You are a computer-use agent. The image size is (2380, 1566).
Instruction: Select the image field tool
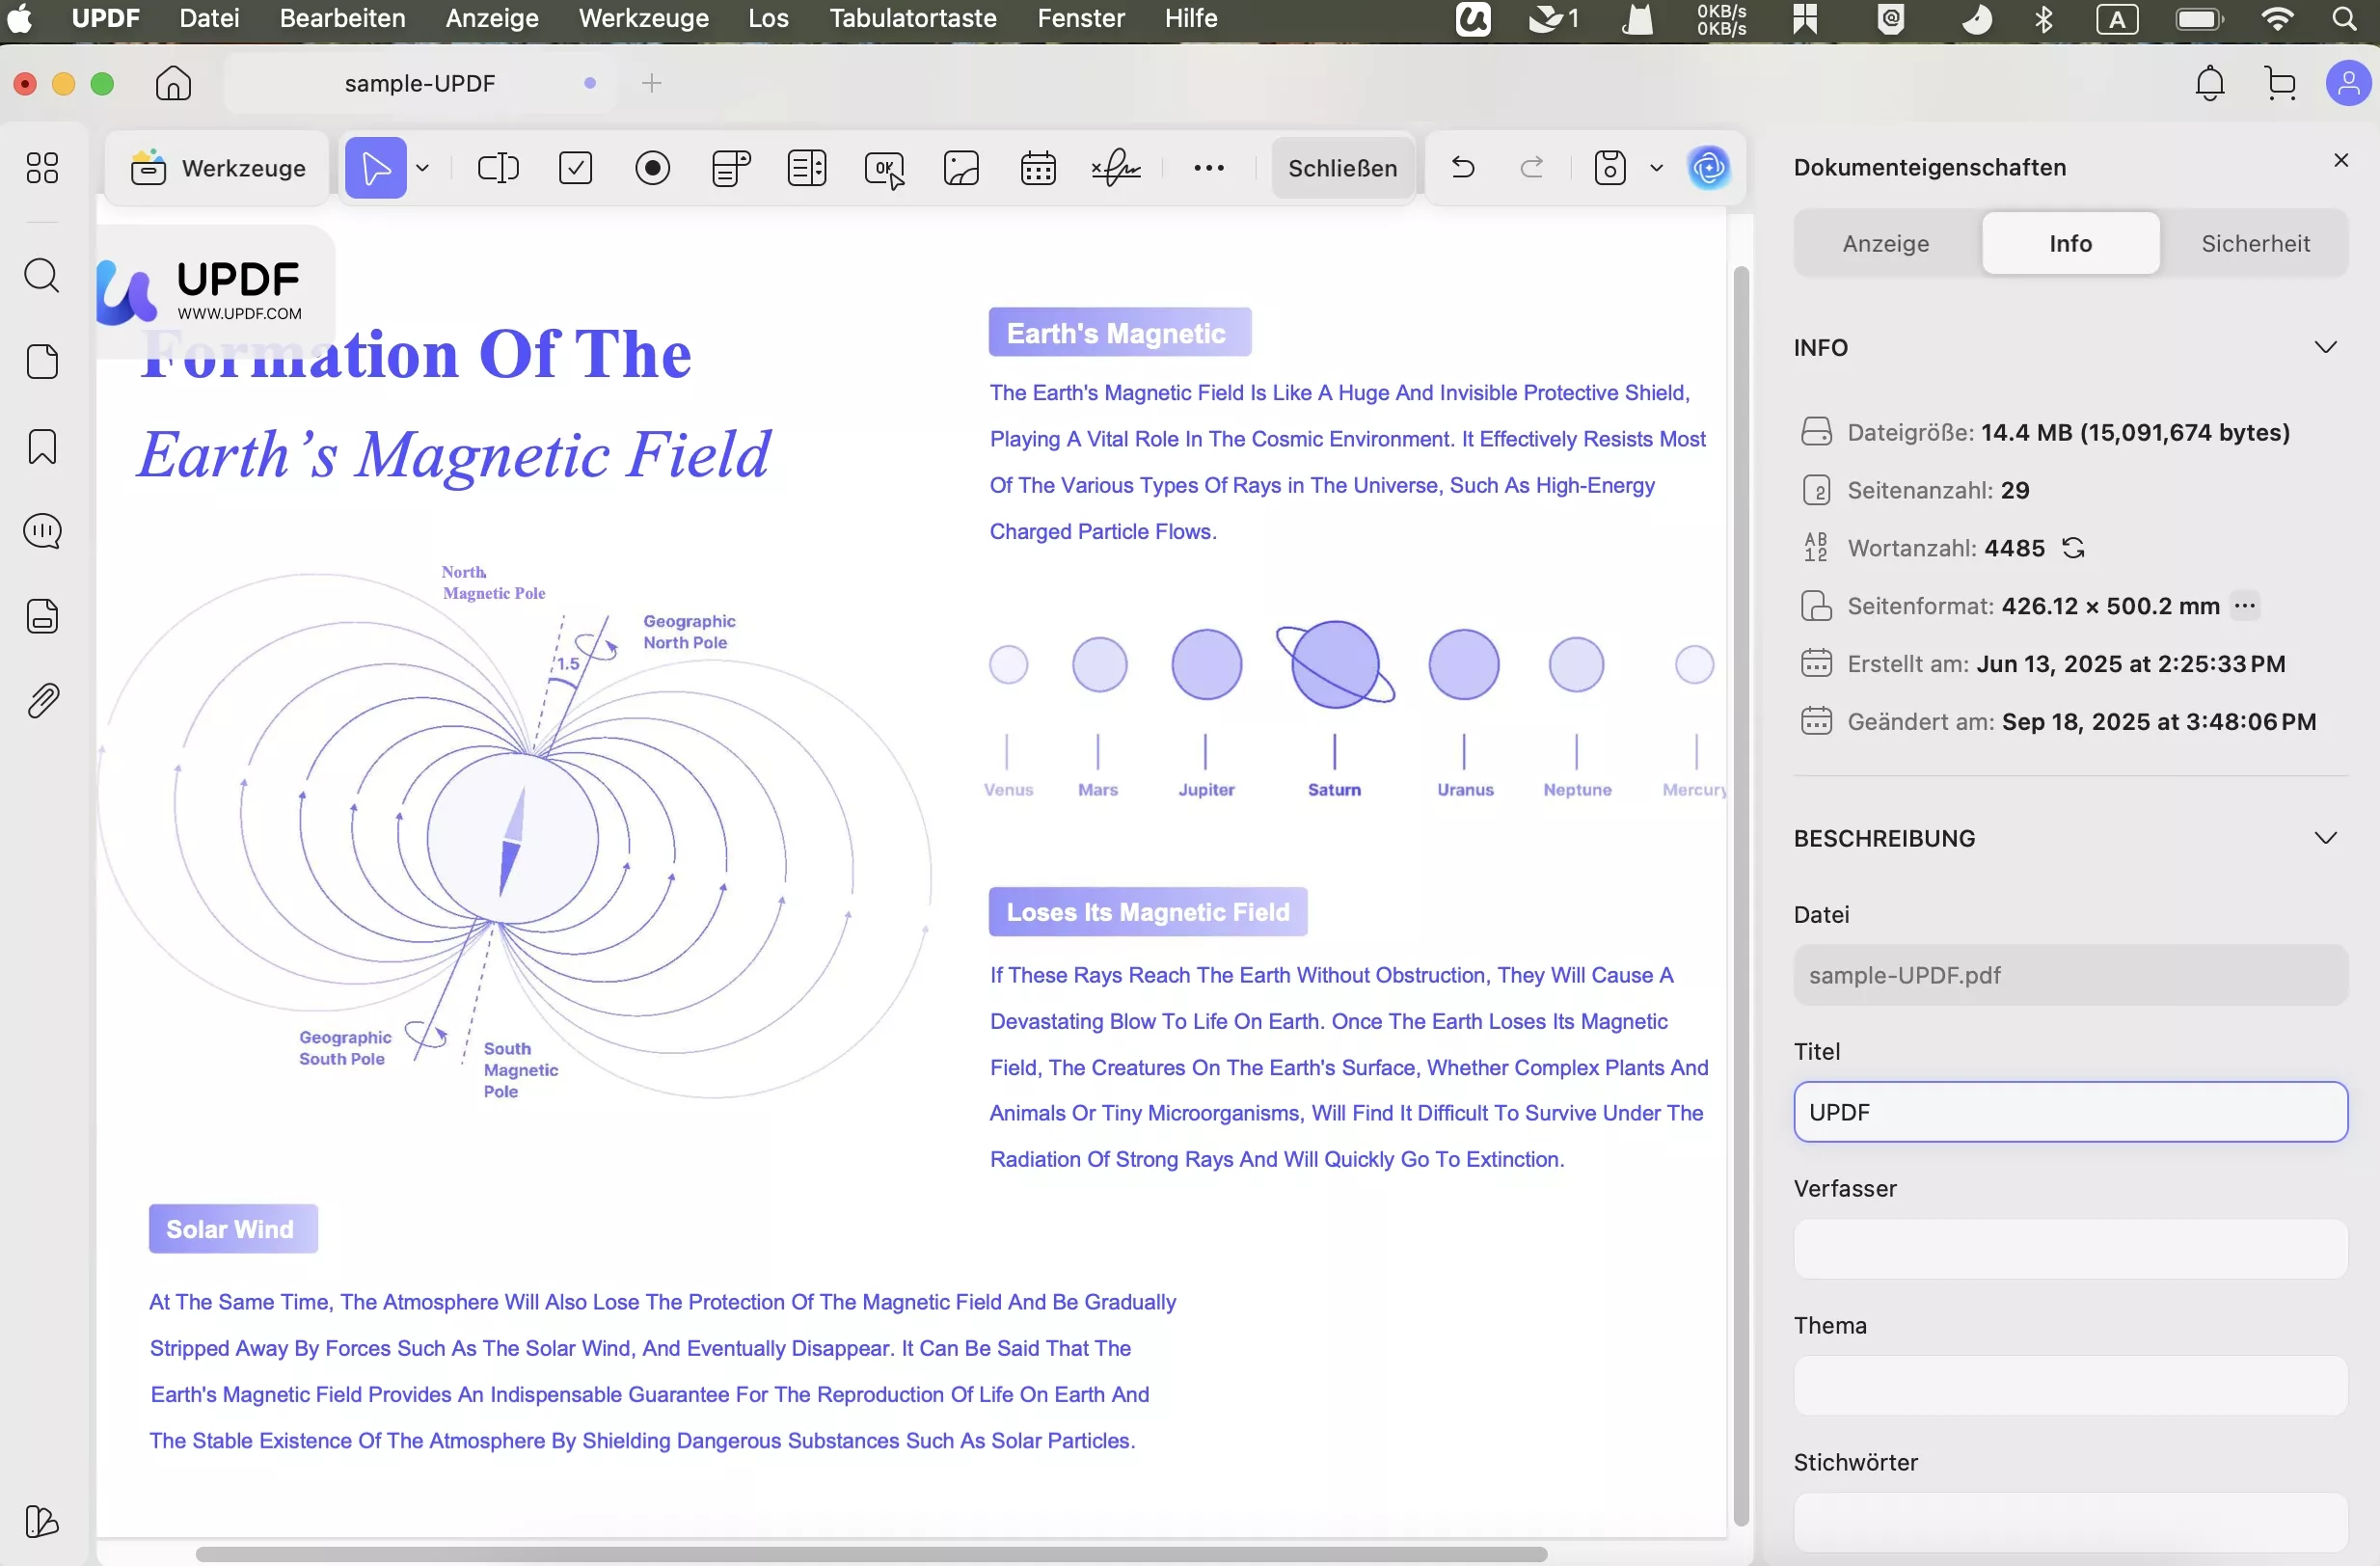tap(961, 168)
